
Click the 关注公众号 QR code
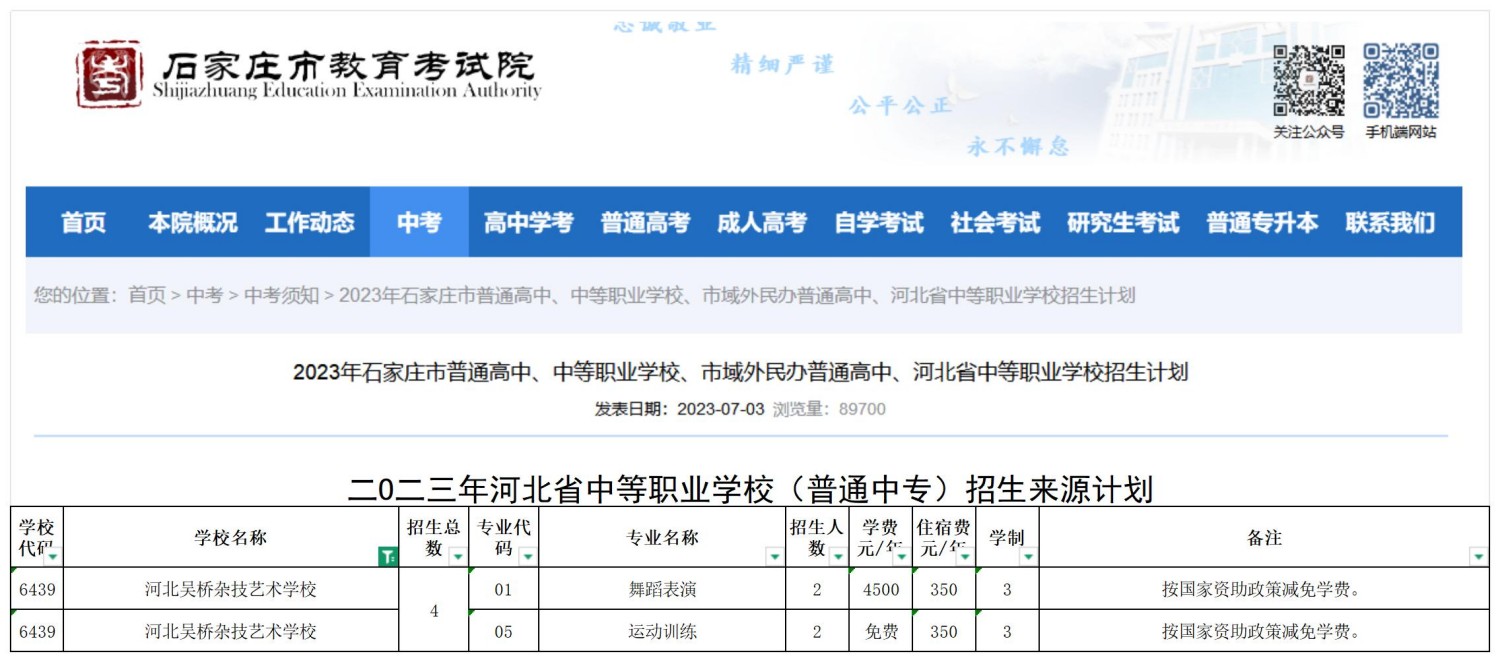(1308, 80)
